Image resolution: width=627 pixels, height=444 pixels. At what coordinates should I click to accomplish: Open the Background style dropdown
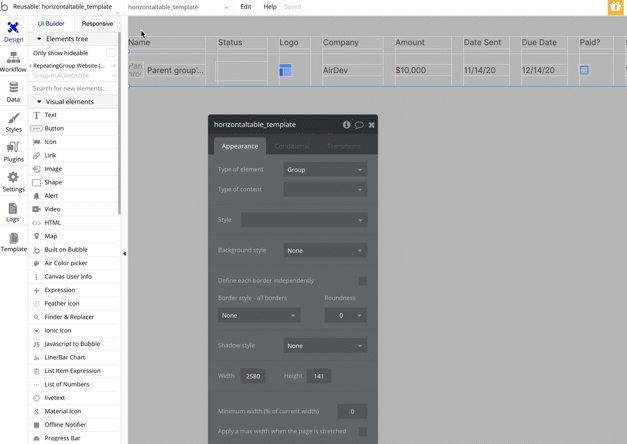325,251
